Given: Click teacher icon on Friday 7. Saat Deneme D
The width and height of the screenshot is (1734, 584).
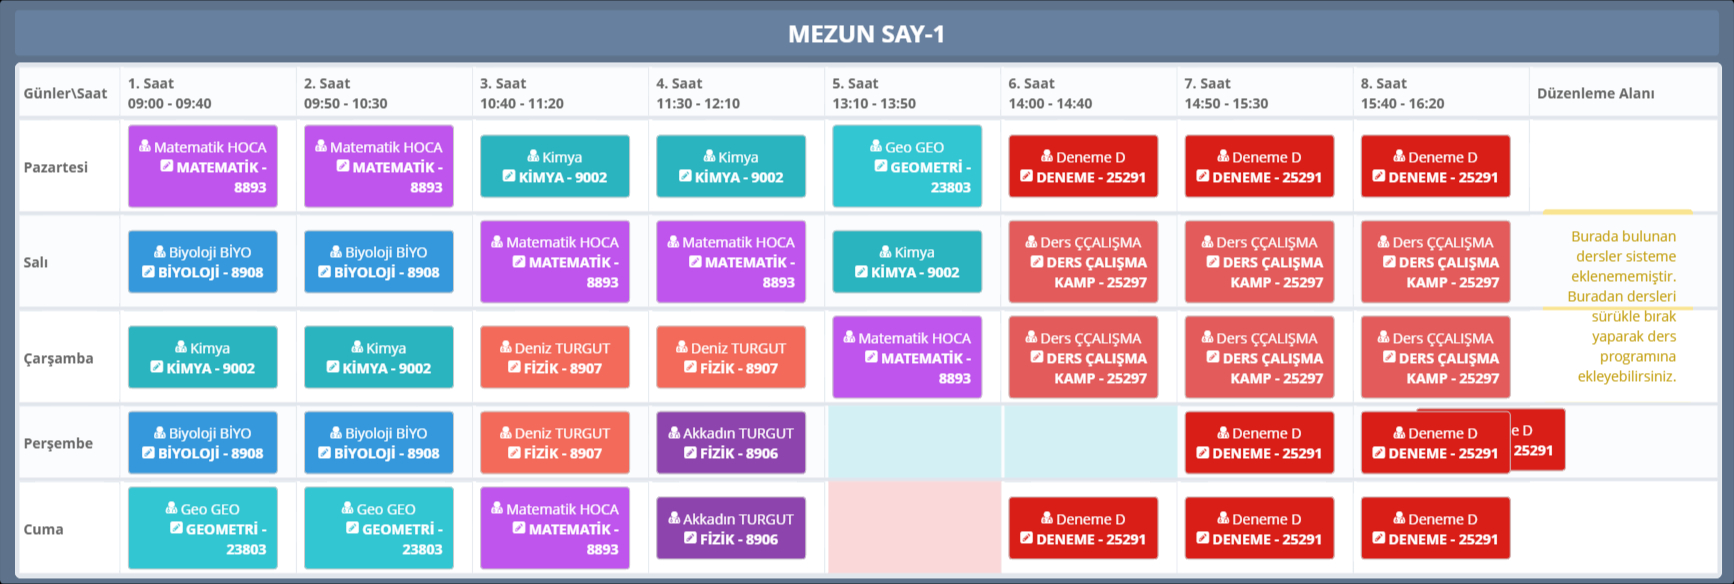Looking at the screenshot, I should point(1223,519).
